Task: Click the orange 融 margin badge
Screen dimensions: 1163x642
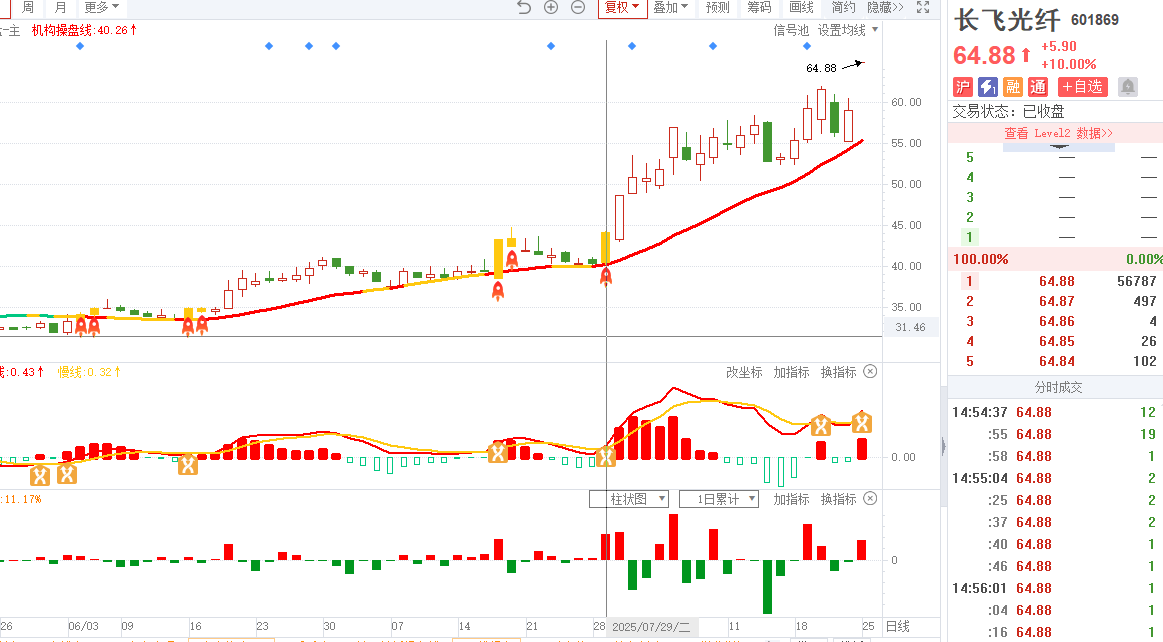Action: click(x=1013, y=87)
